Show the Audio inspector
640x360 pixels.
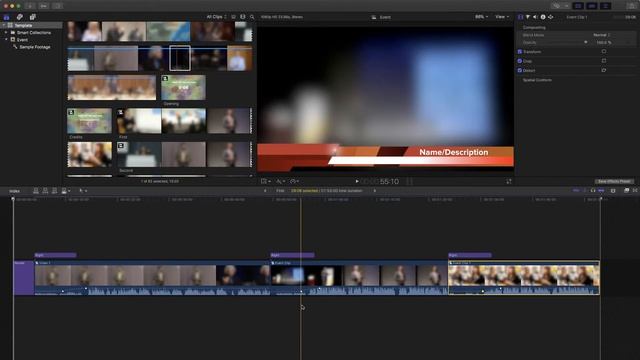[x=535, y=17]
